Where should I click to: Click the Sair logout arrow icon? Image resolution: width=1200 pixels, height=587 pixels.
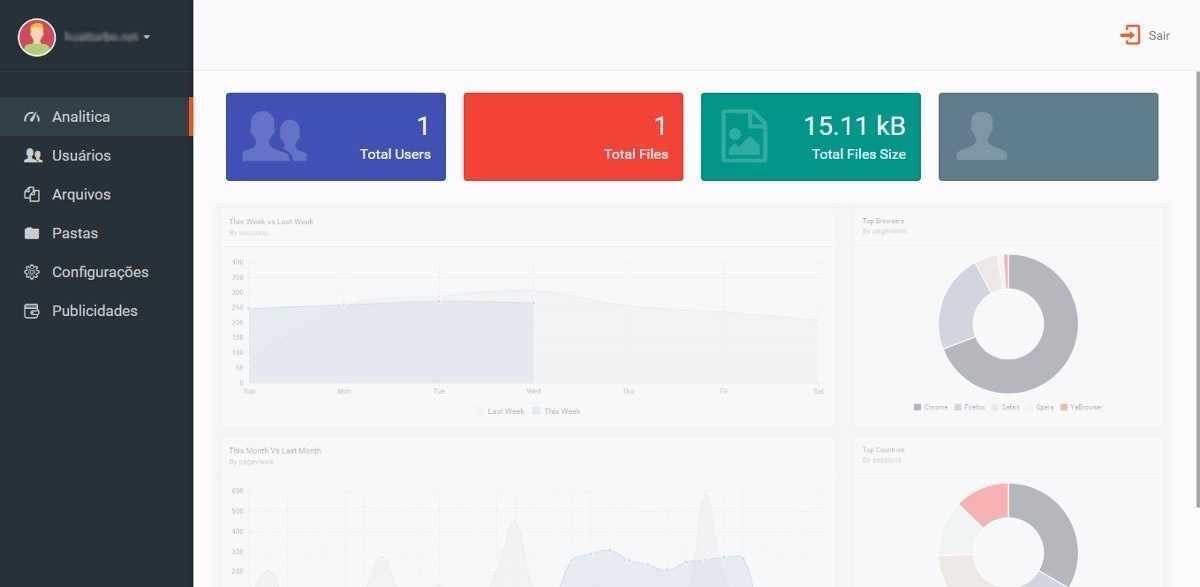coord(1130,35)
